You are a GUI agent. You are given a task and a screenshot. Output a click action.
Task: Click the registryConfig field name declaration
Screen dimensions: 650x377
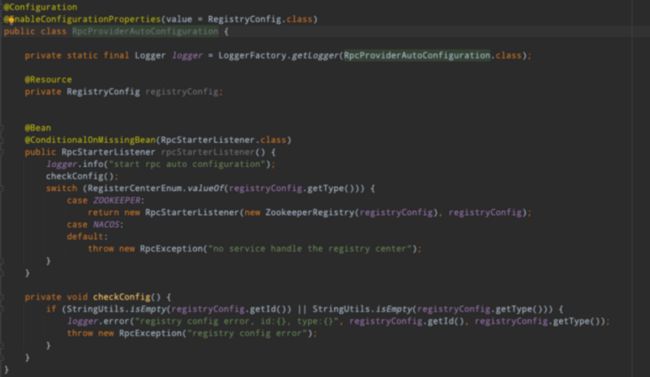tap(182, 92)
